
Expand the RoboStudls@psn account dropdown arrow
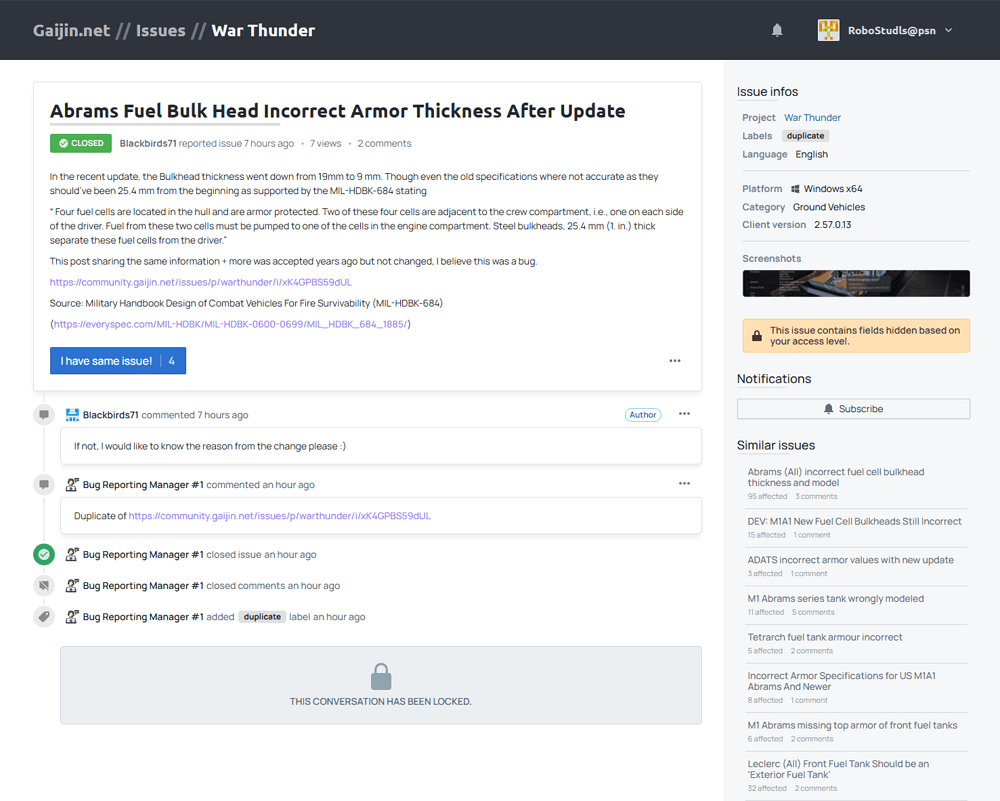[948, 30]
